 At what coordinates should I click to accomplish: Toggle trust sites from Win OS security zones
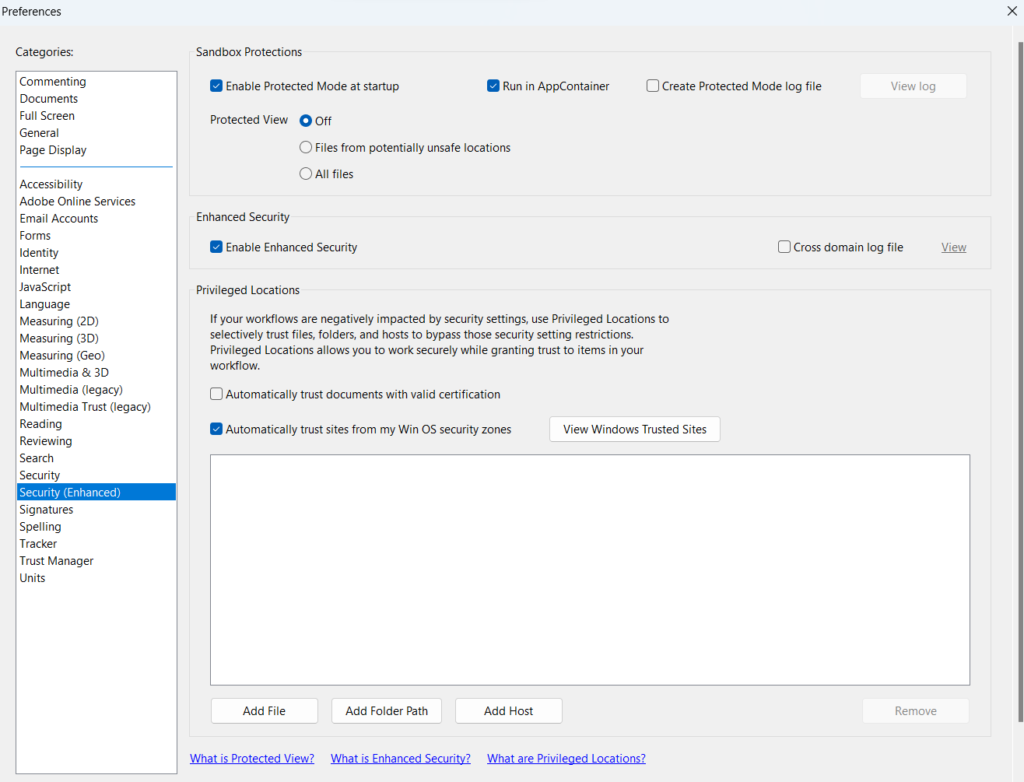217,429
